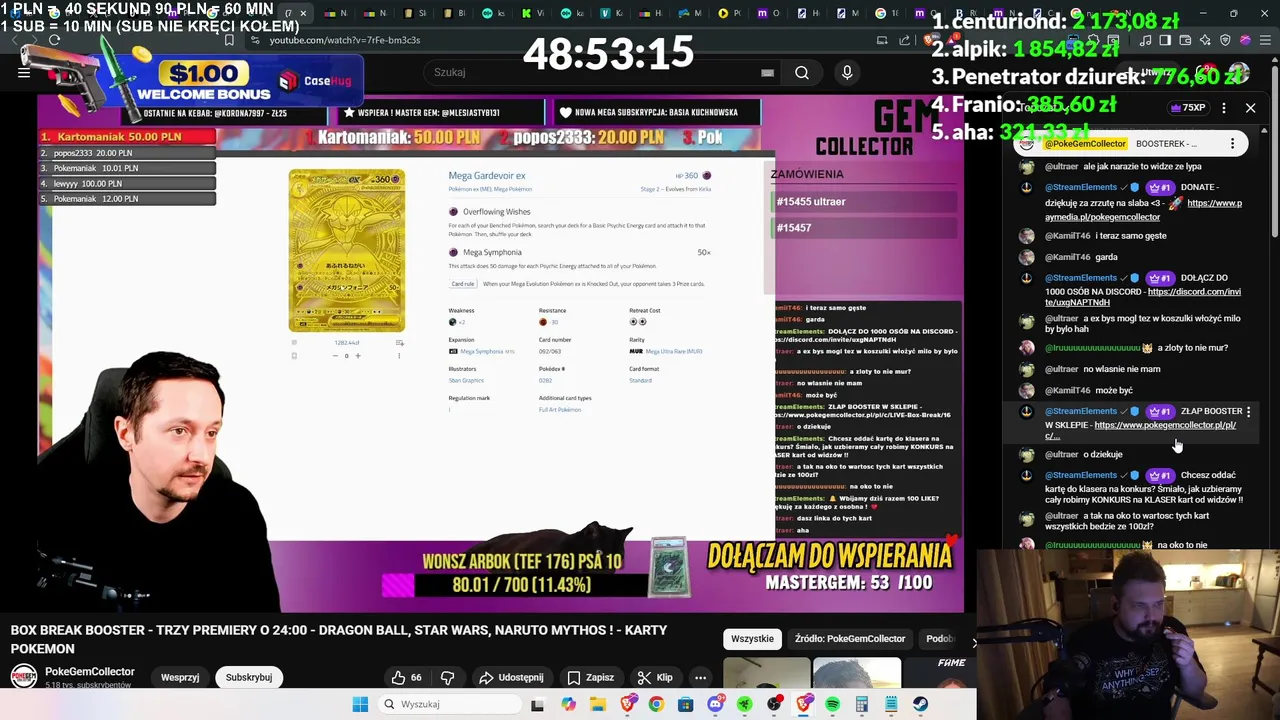The image size is (1280, 720).
Task: Open Discord from the taskbar
Action: (715, 704)
